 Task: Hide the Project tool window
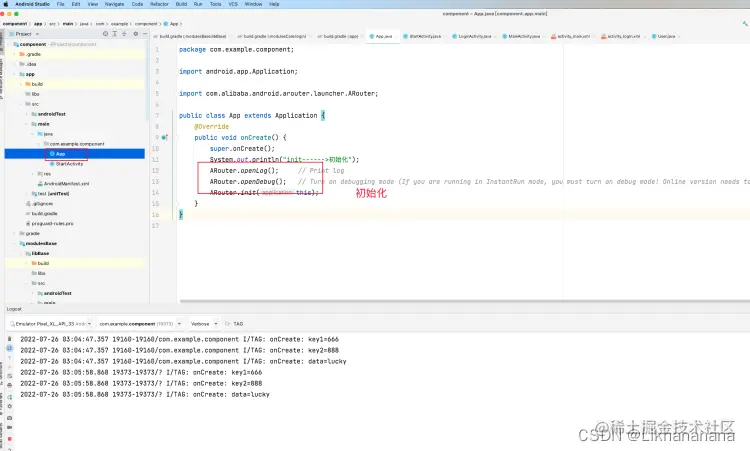[x=144, y=34]
